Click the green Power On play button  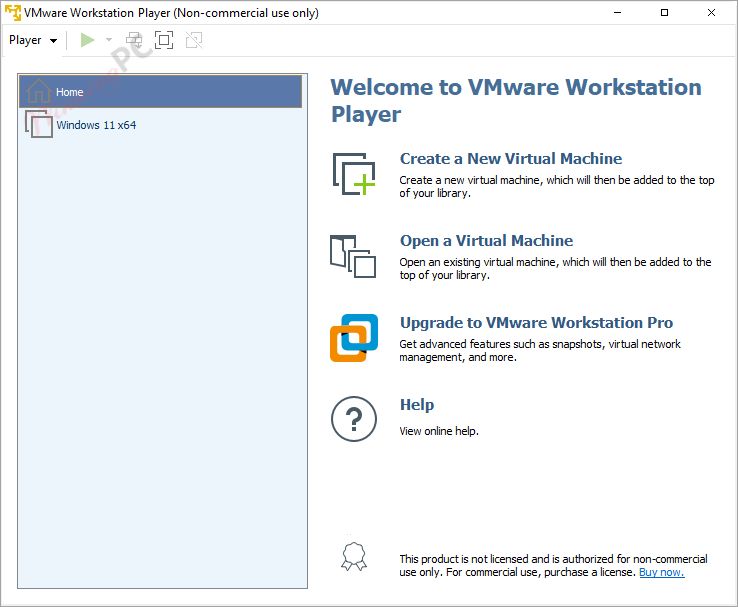[88, 40]
